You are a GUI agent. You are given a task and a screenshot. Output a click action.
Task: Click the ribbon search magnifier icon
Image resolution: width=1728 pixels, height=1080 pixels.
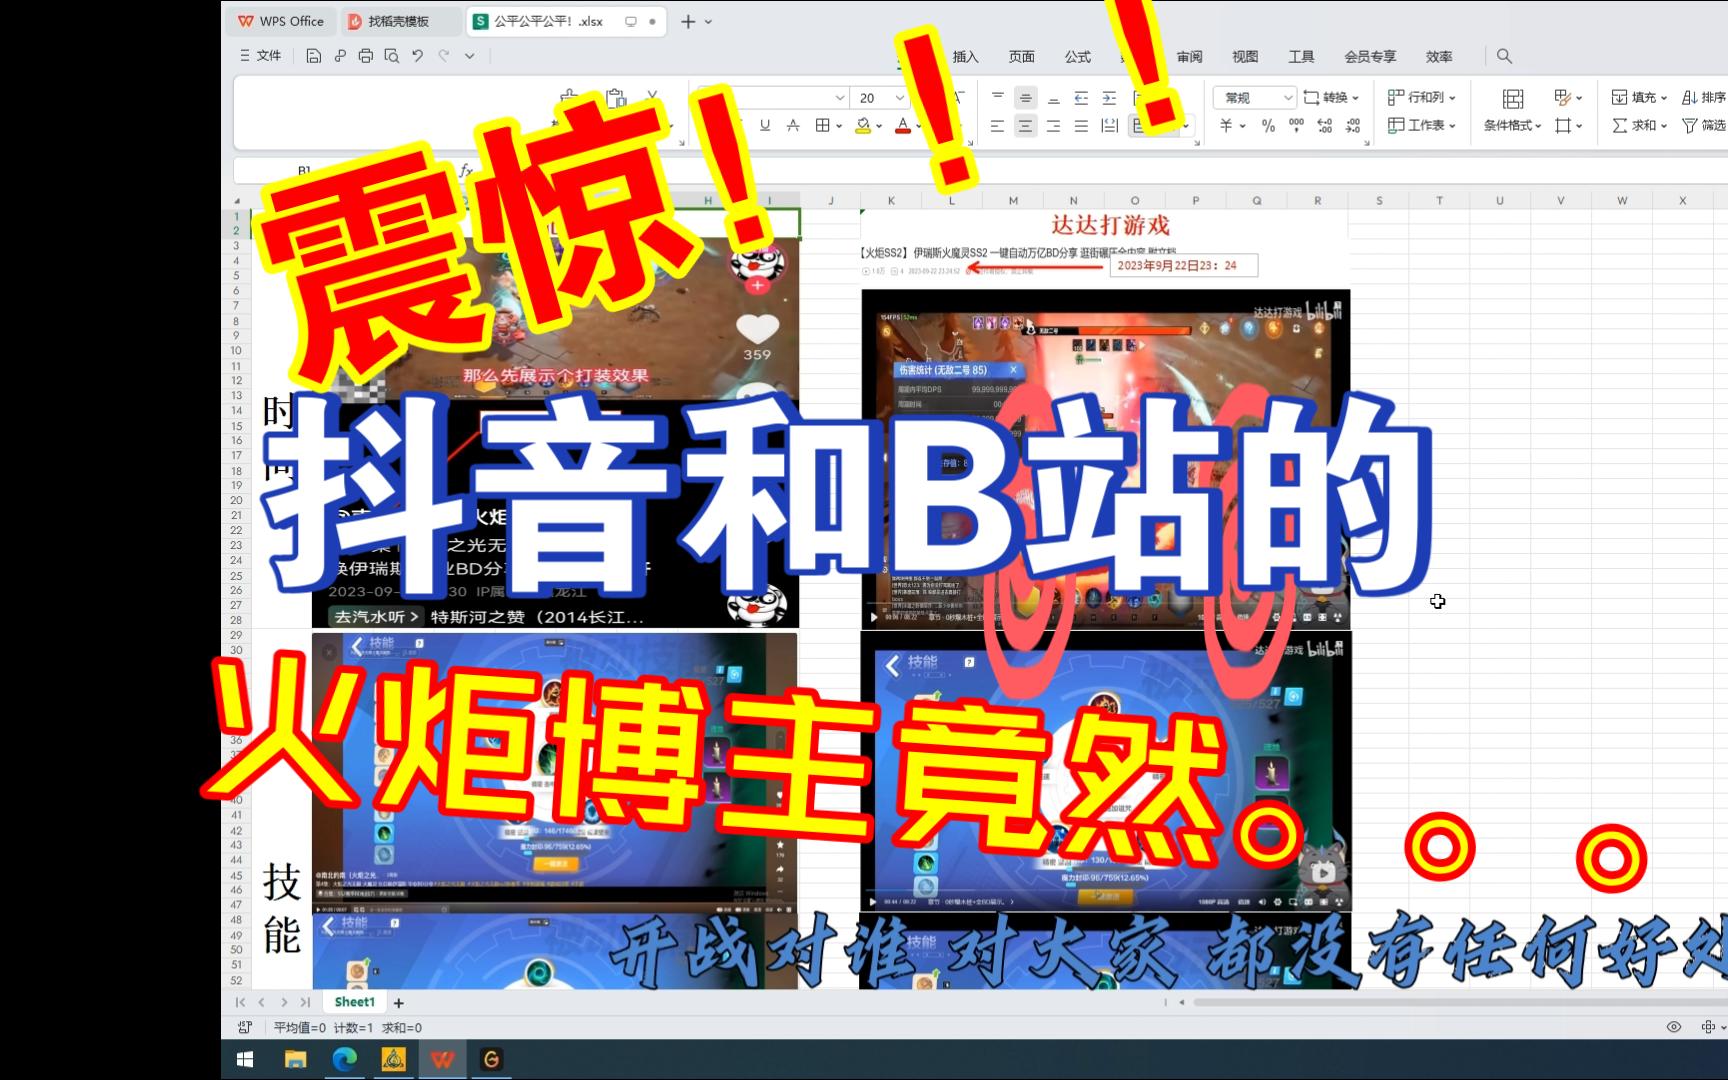[x=1504, y=57]
